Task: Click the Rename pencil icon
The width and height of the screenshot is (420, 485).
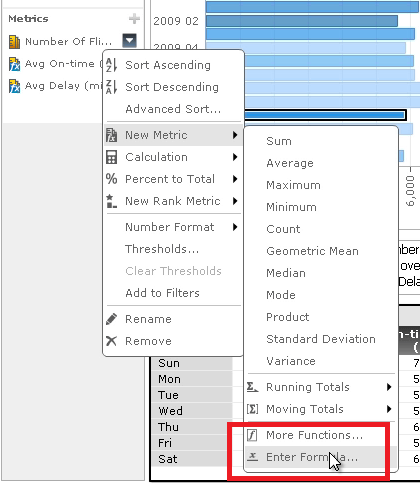Action: (111, 319)
